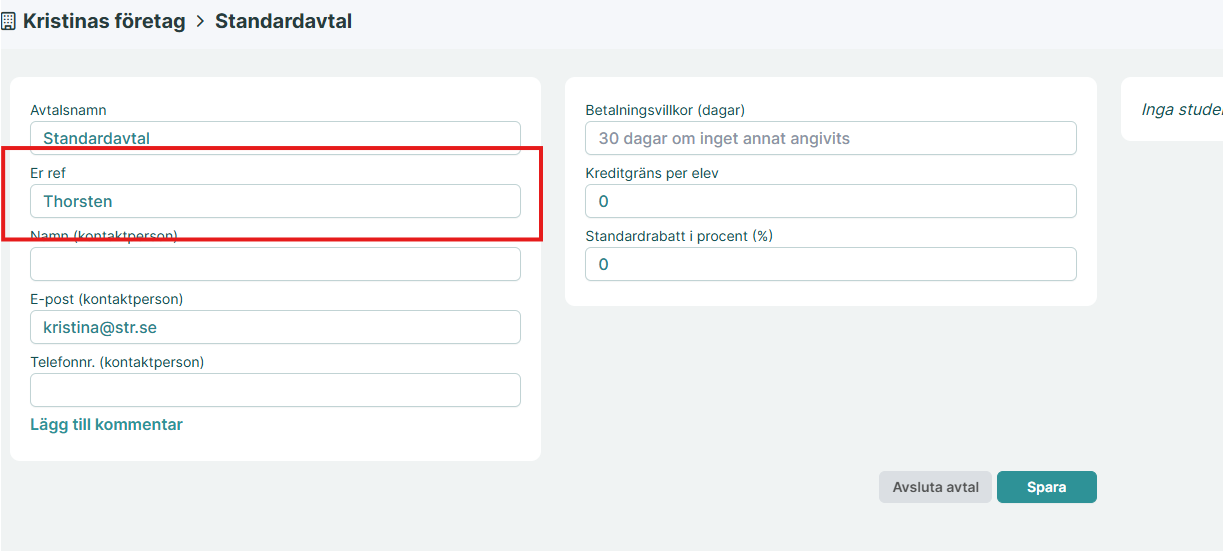Click the E-post (kontaktperson) label text
This screenshot has height=551, width=1223.
click(x=106, y=299)
